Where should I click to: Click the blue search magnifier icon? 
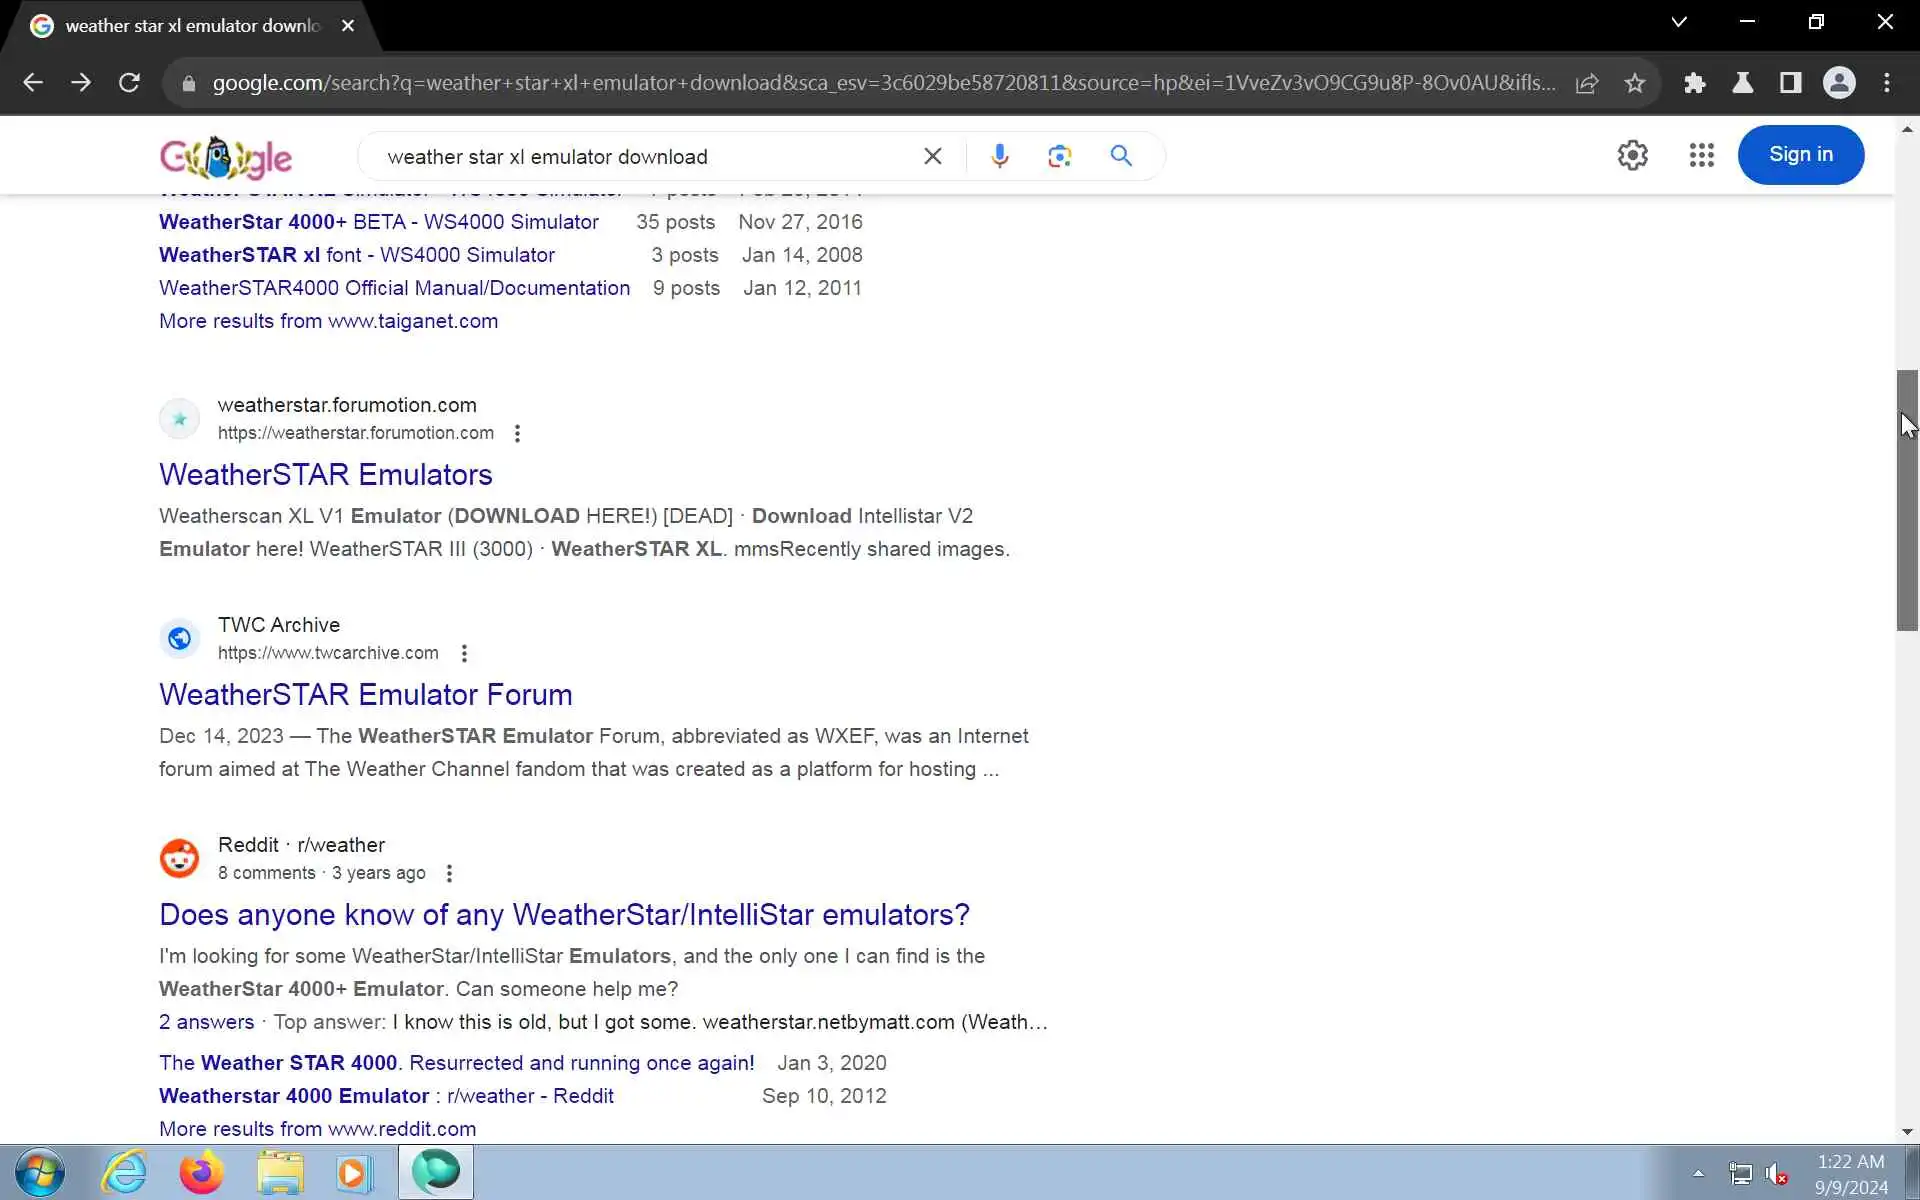[1121, 156]
